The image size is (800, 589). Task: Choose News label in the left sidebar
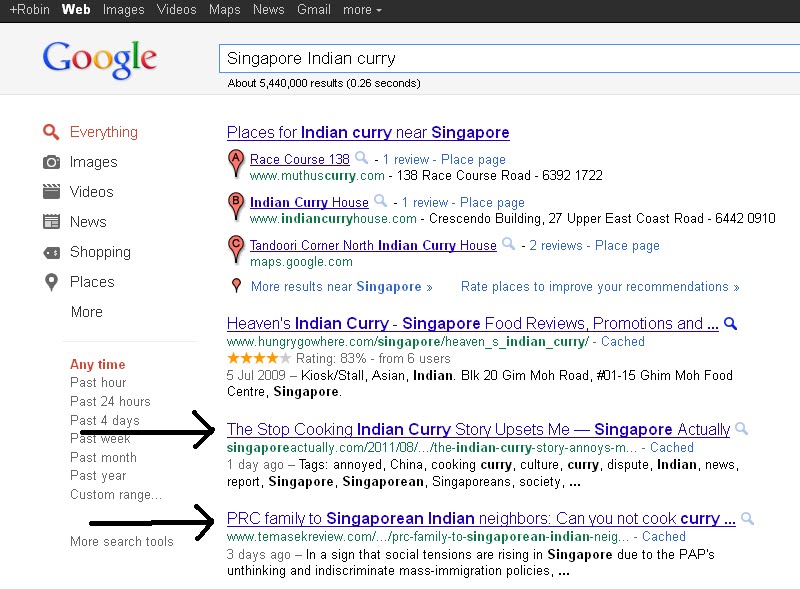88,222
